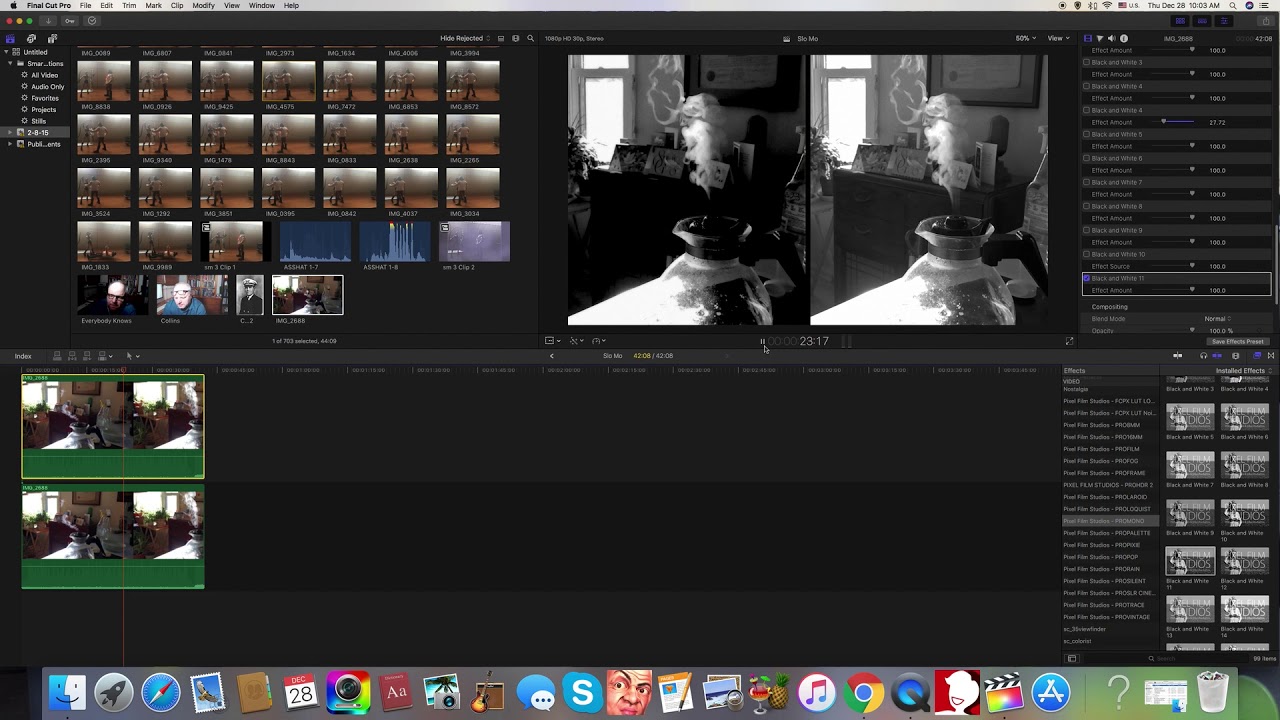Open the Modify menu
Screen dimensions: 1280x720
point(203,6)
